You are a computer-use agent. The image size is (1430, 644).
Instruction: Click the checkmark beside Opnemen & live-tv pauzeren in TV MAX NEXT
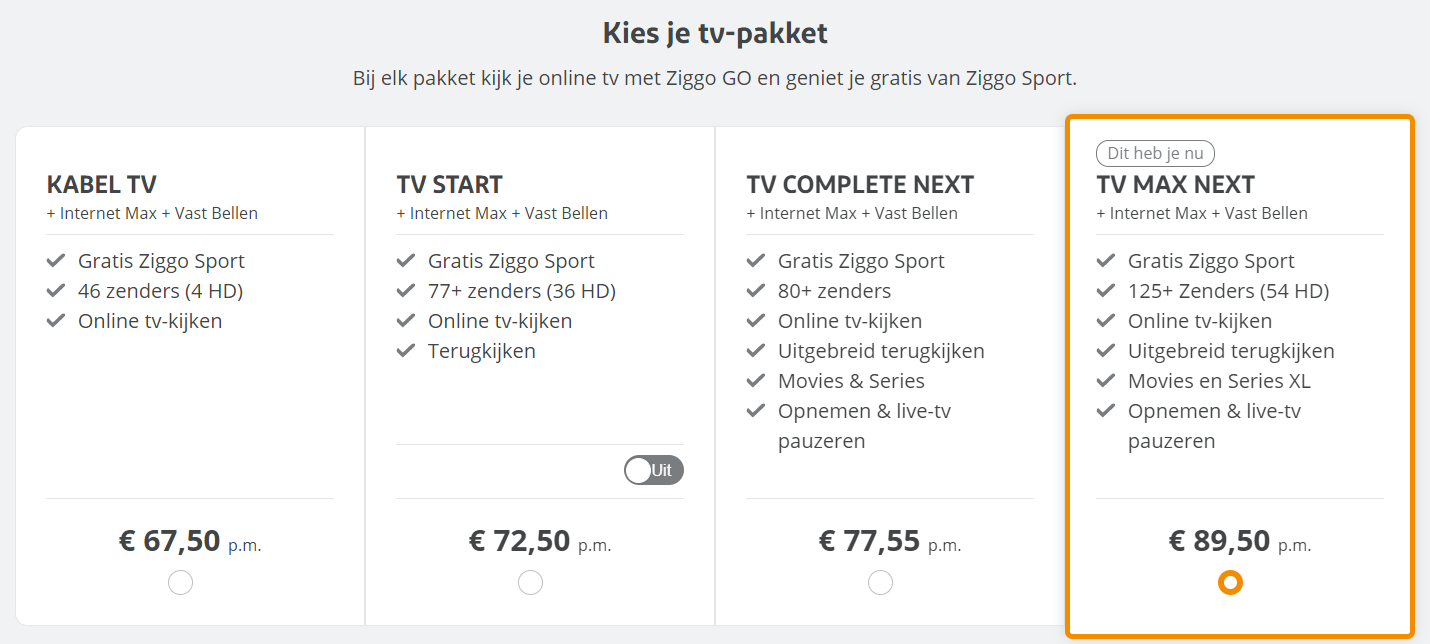1105,410
